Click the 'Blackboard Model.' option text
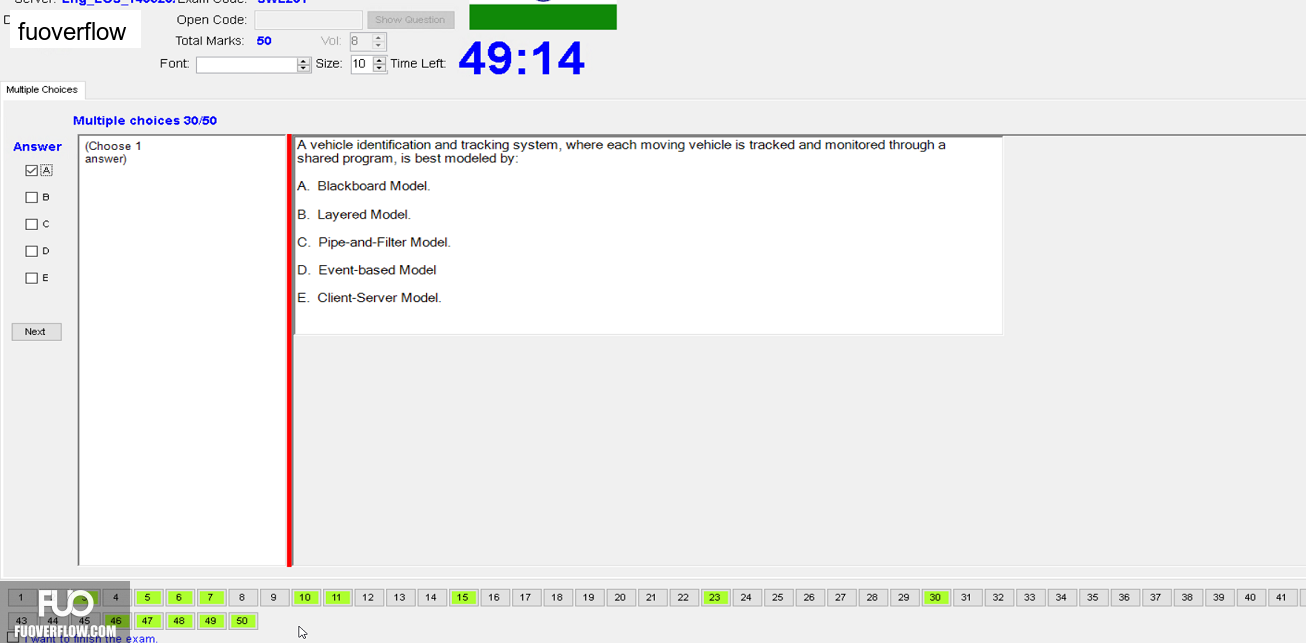The image size is (1306, 643). (374, 186)
